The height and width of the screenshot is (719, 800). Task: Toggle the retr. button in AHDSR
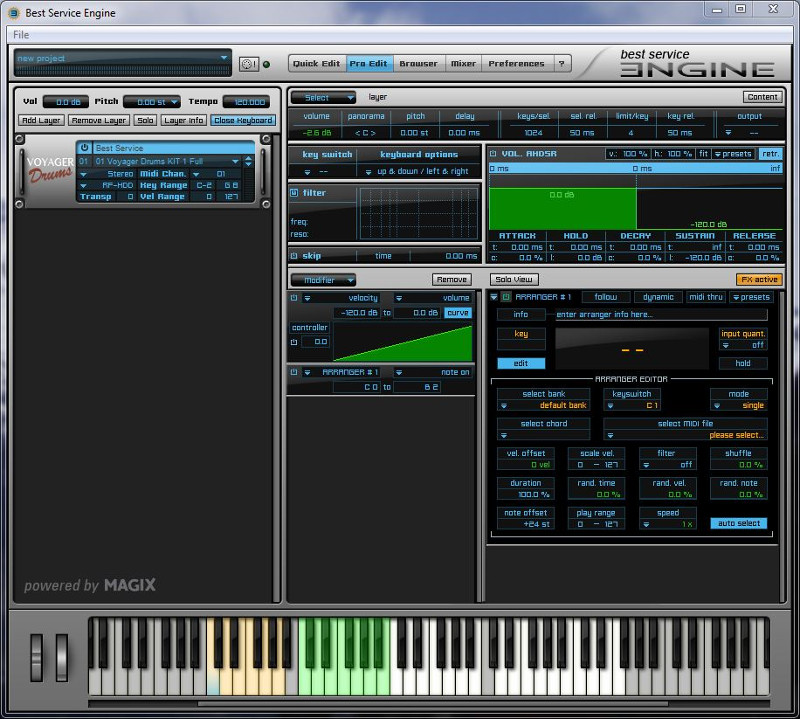[770, 154]
